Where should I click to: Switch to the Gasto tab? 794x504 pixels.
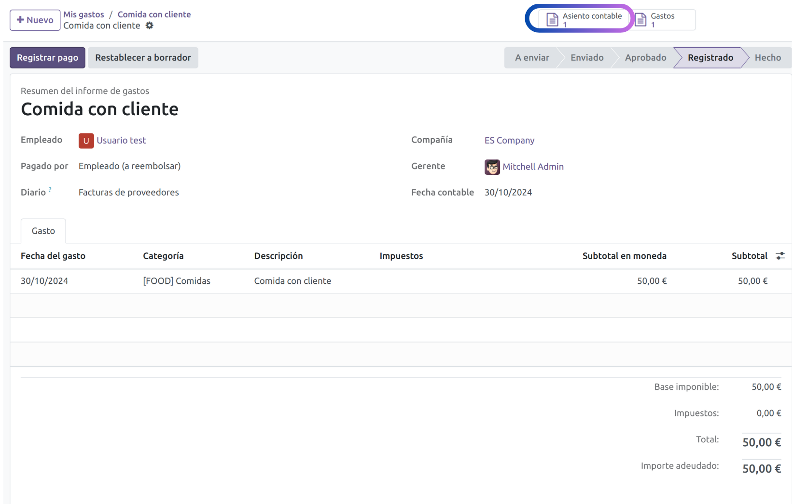43,231
